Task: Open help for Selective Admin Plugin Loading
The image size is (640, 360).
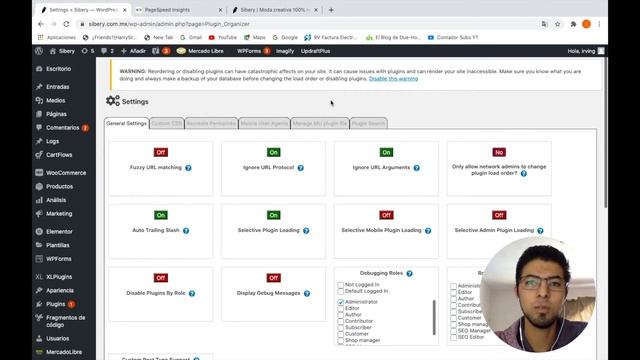Action: point(540,231)
